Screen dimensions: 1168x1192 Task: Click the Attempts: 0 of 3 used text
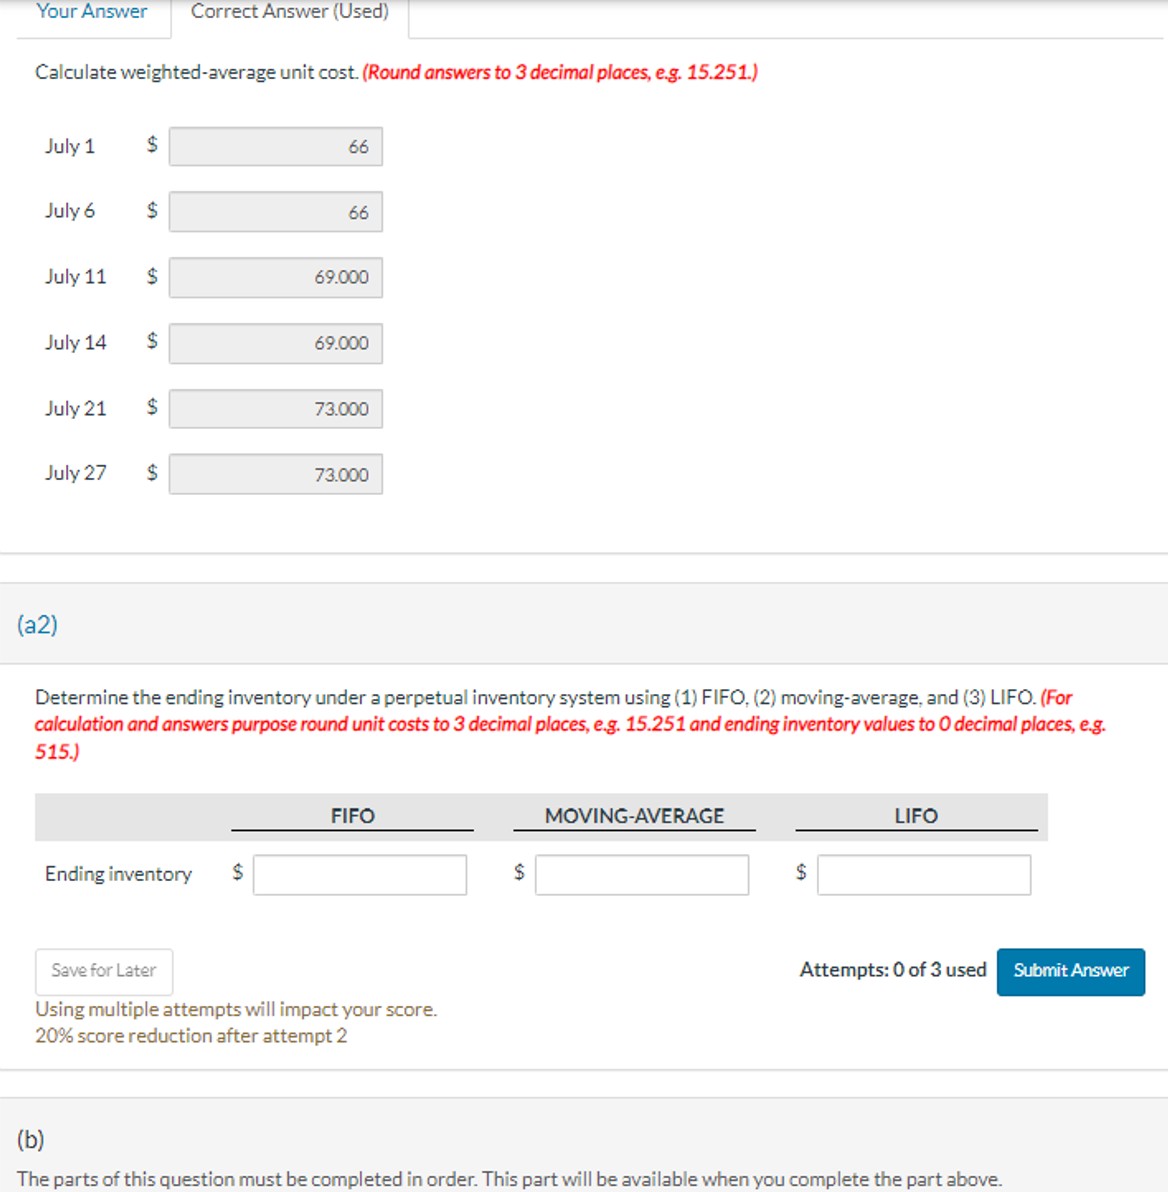pyautogui.click(x=891, y=969)
